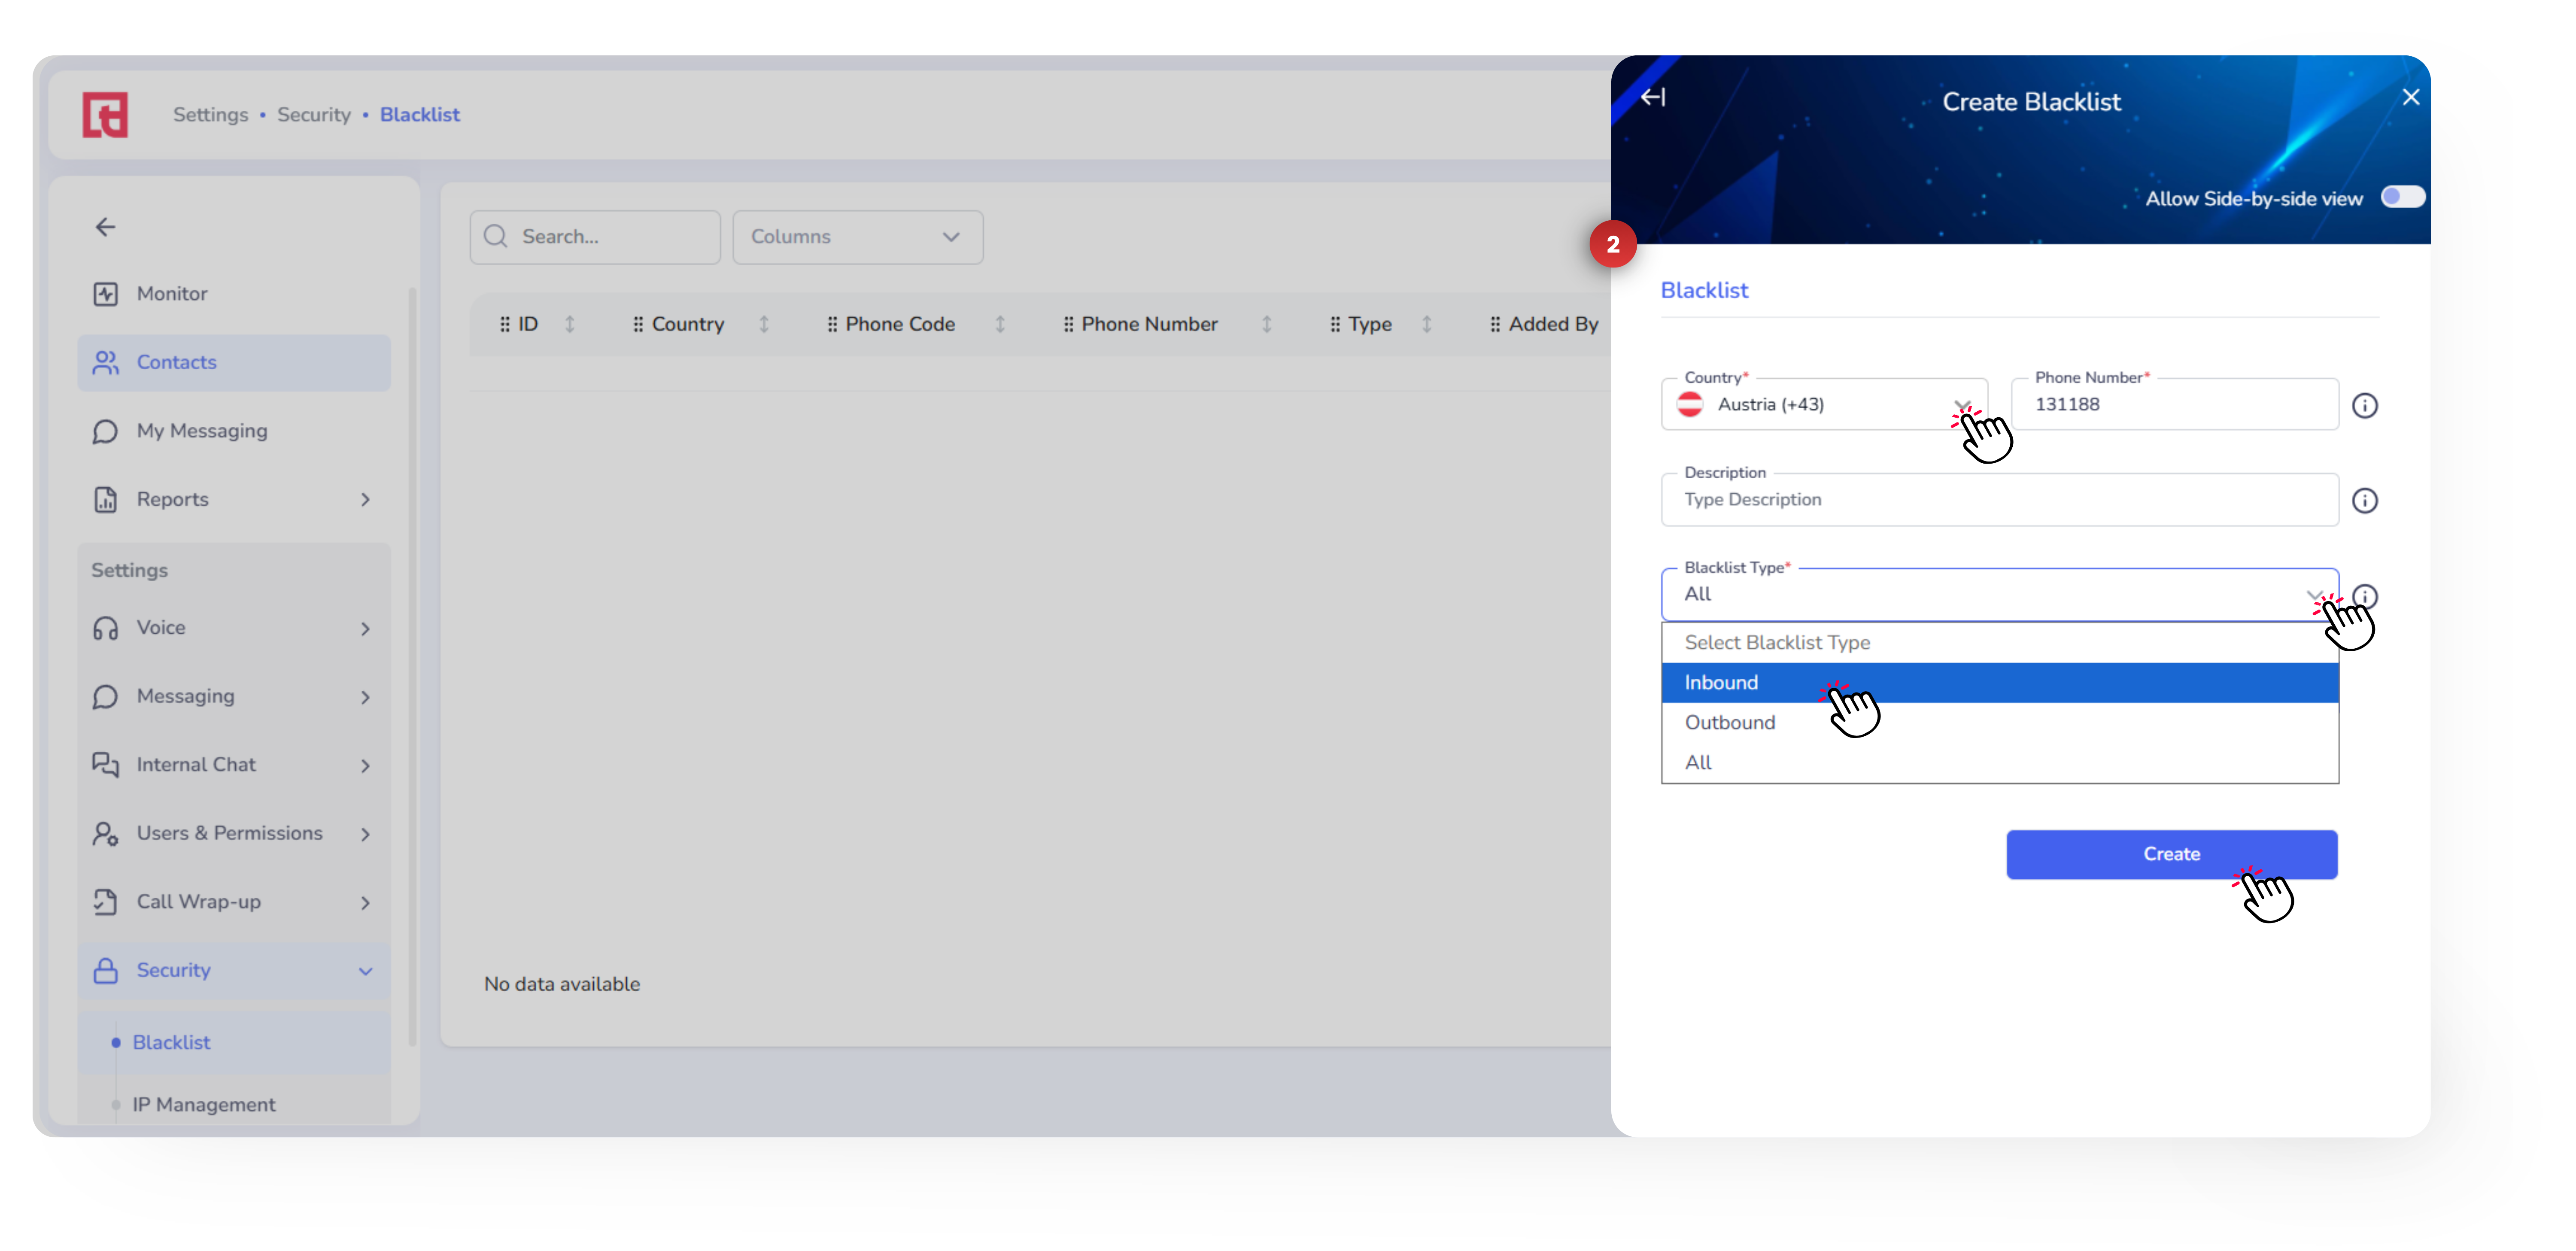Click the app logo in header

(x=105, y=115)
